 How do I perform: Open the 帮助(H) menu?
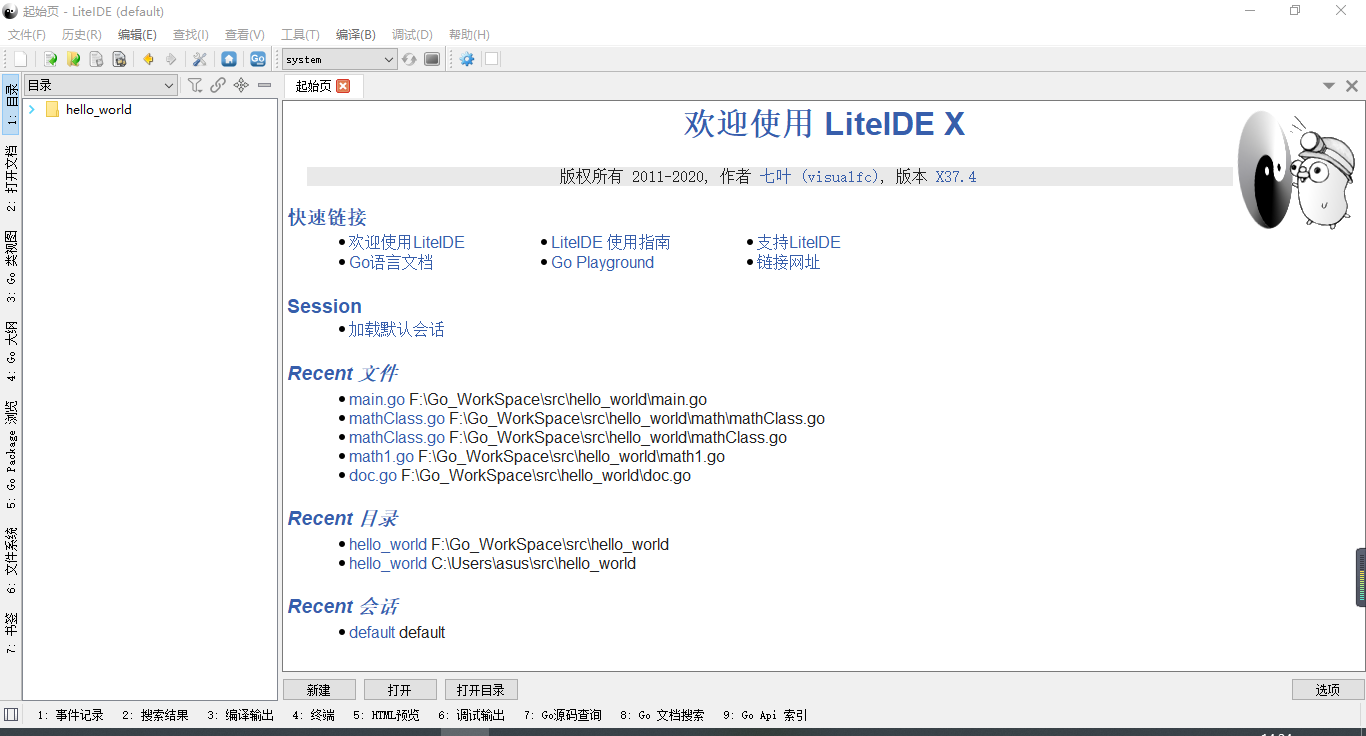pos(469,34)
